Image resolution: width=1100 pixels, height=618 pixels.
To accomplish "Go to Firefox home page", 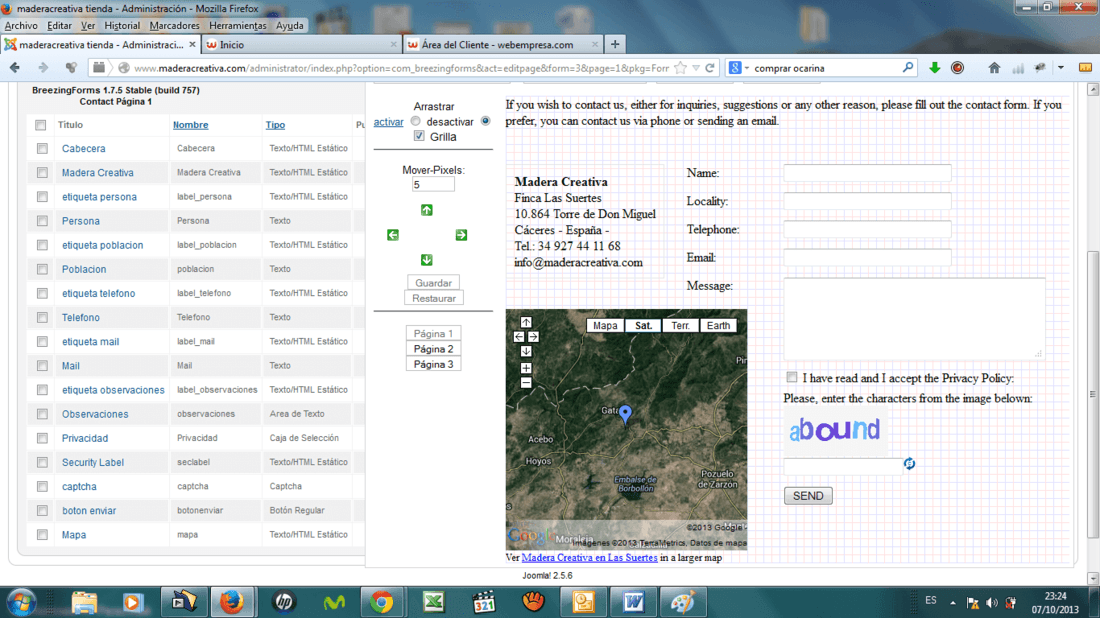I will (994, 68).
